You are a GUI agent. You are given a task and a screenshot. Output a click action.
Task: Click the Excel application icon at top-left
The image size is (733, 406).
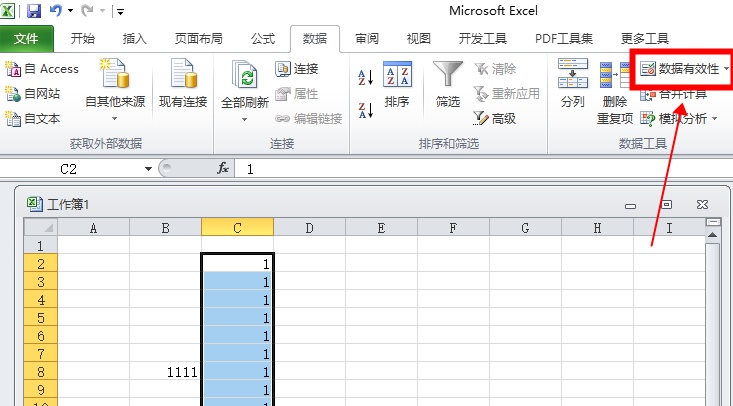[x=7, y=10]
